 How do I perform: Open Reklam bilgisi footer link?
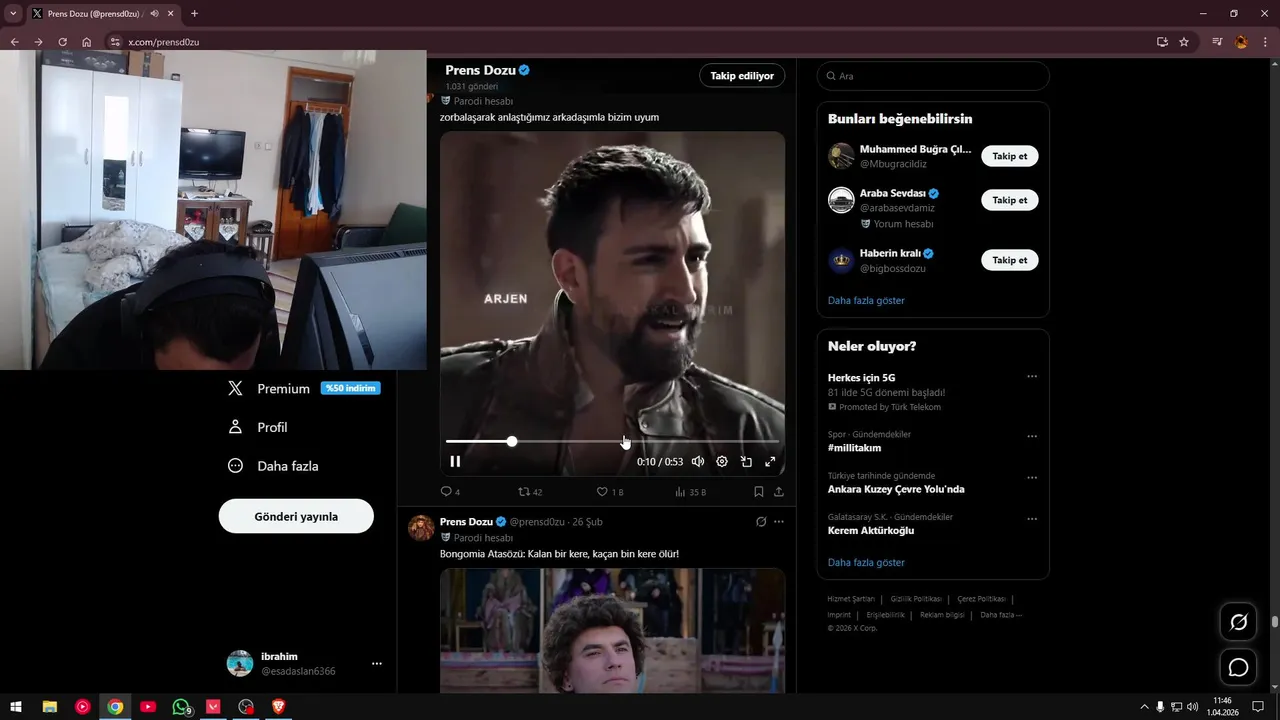[x=942, y=615]
